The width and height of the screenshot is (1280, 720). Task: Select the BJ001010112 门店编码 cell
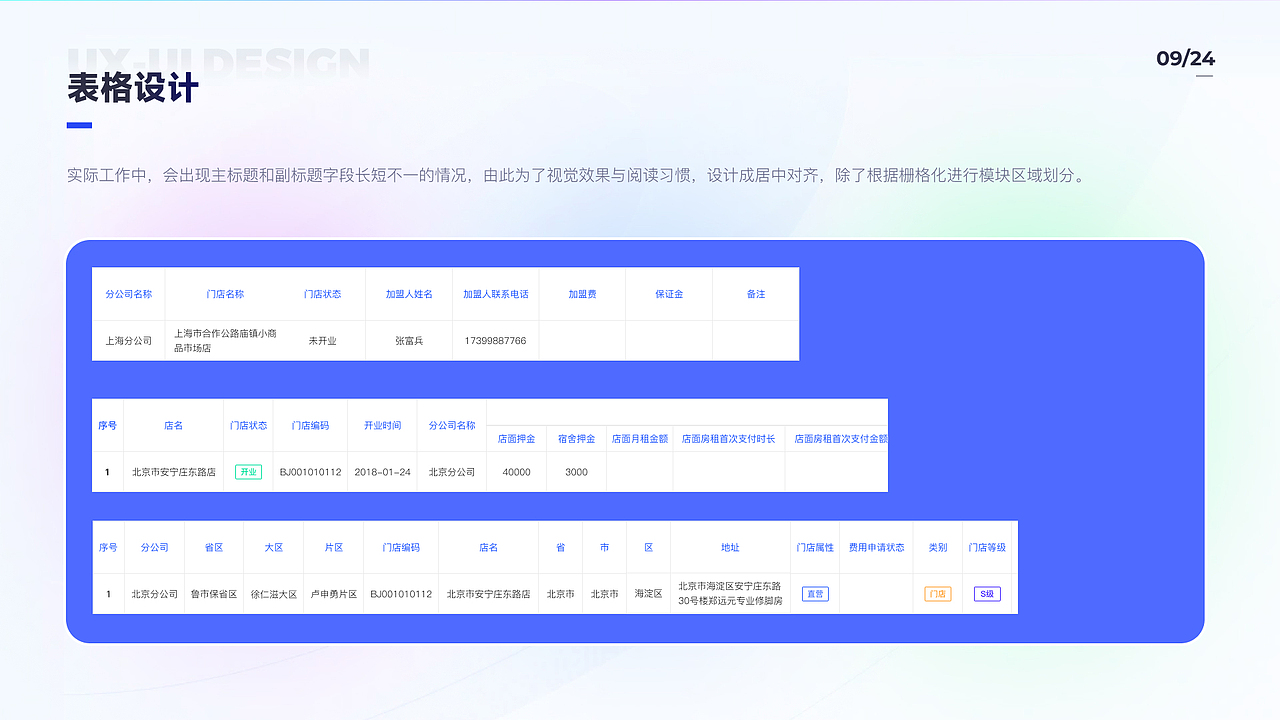click(313, 471)
